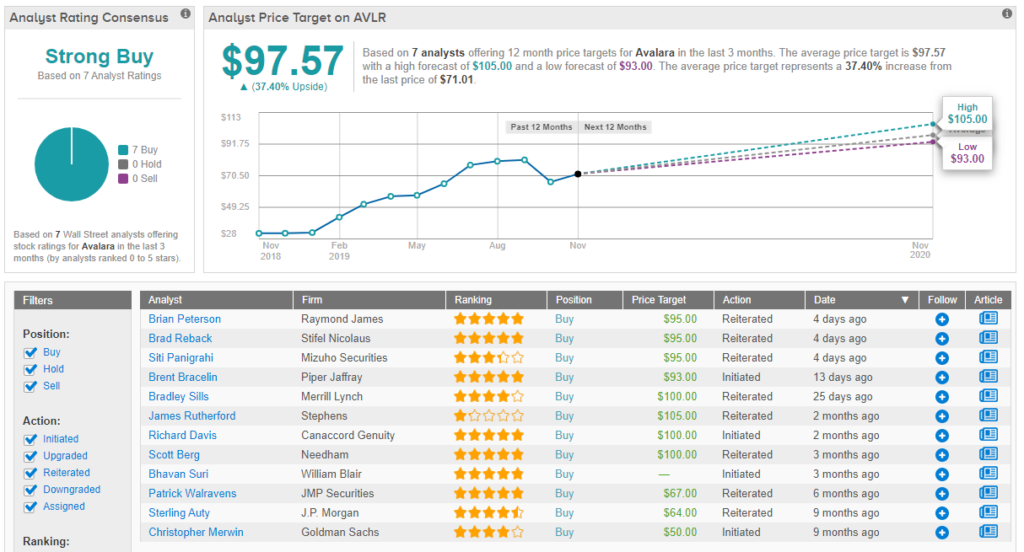Open article icon in Goldman Sachs row

[988, 531]
